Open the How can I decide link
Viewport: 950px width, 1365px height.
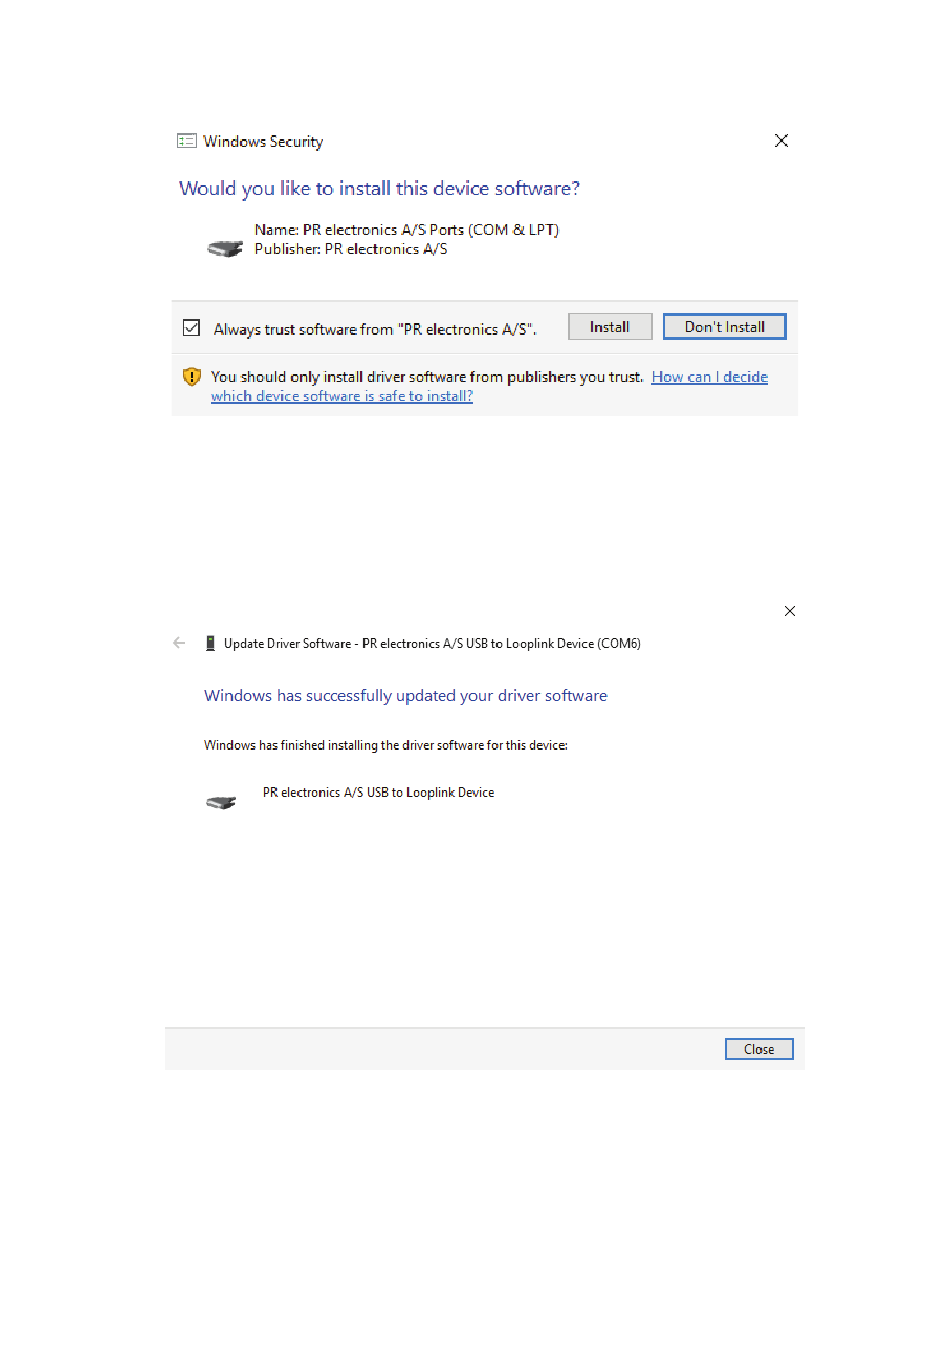coord(710,377)
